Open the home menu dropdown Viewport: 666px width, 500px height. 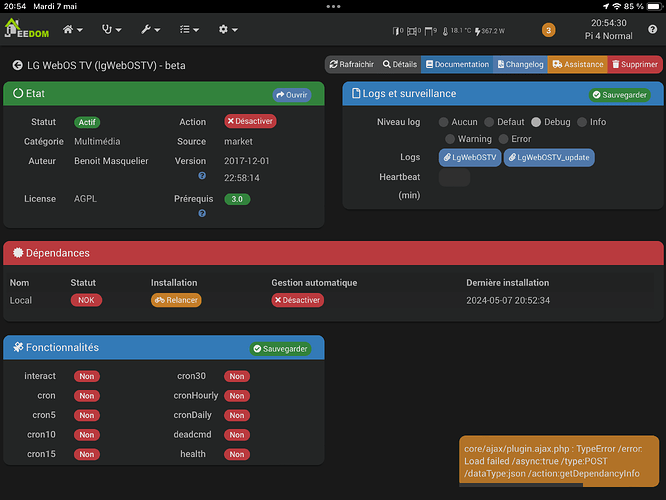click(73, 29)
